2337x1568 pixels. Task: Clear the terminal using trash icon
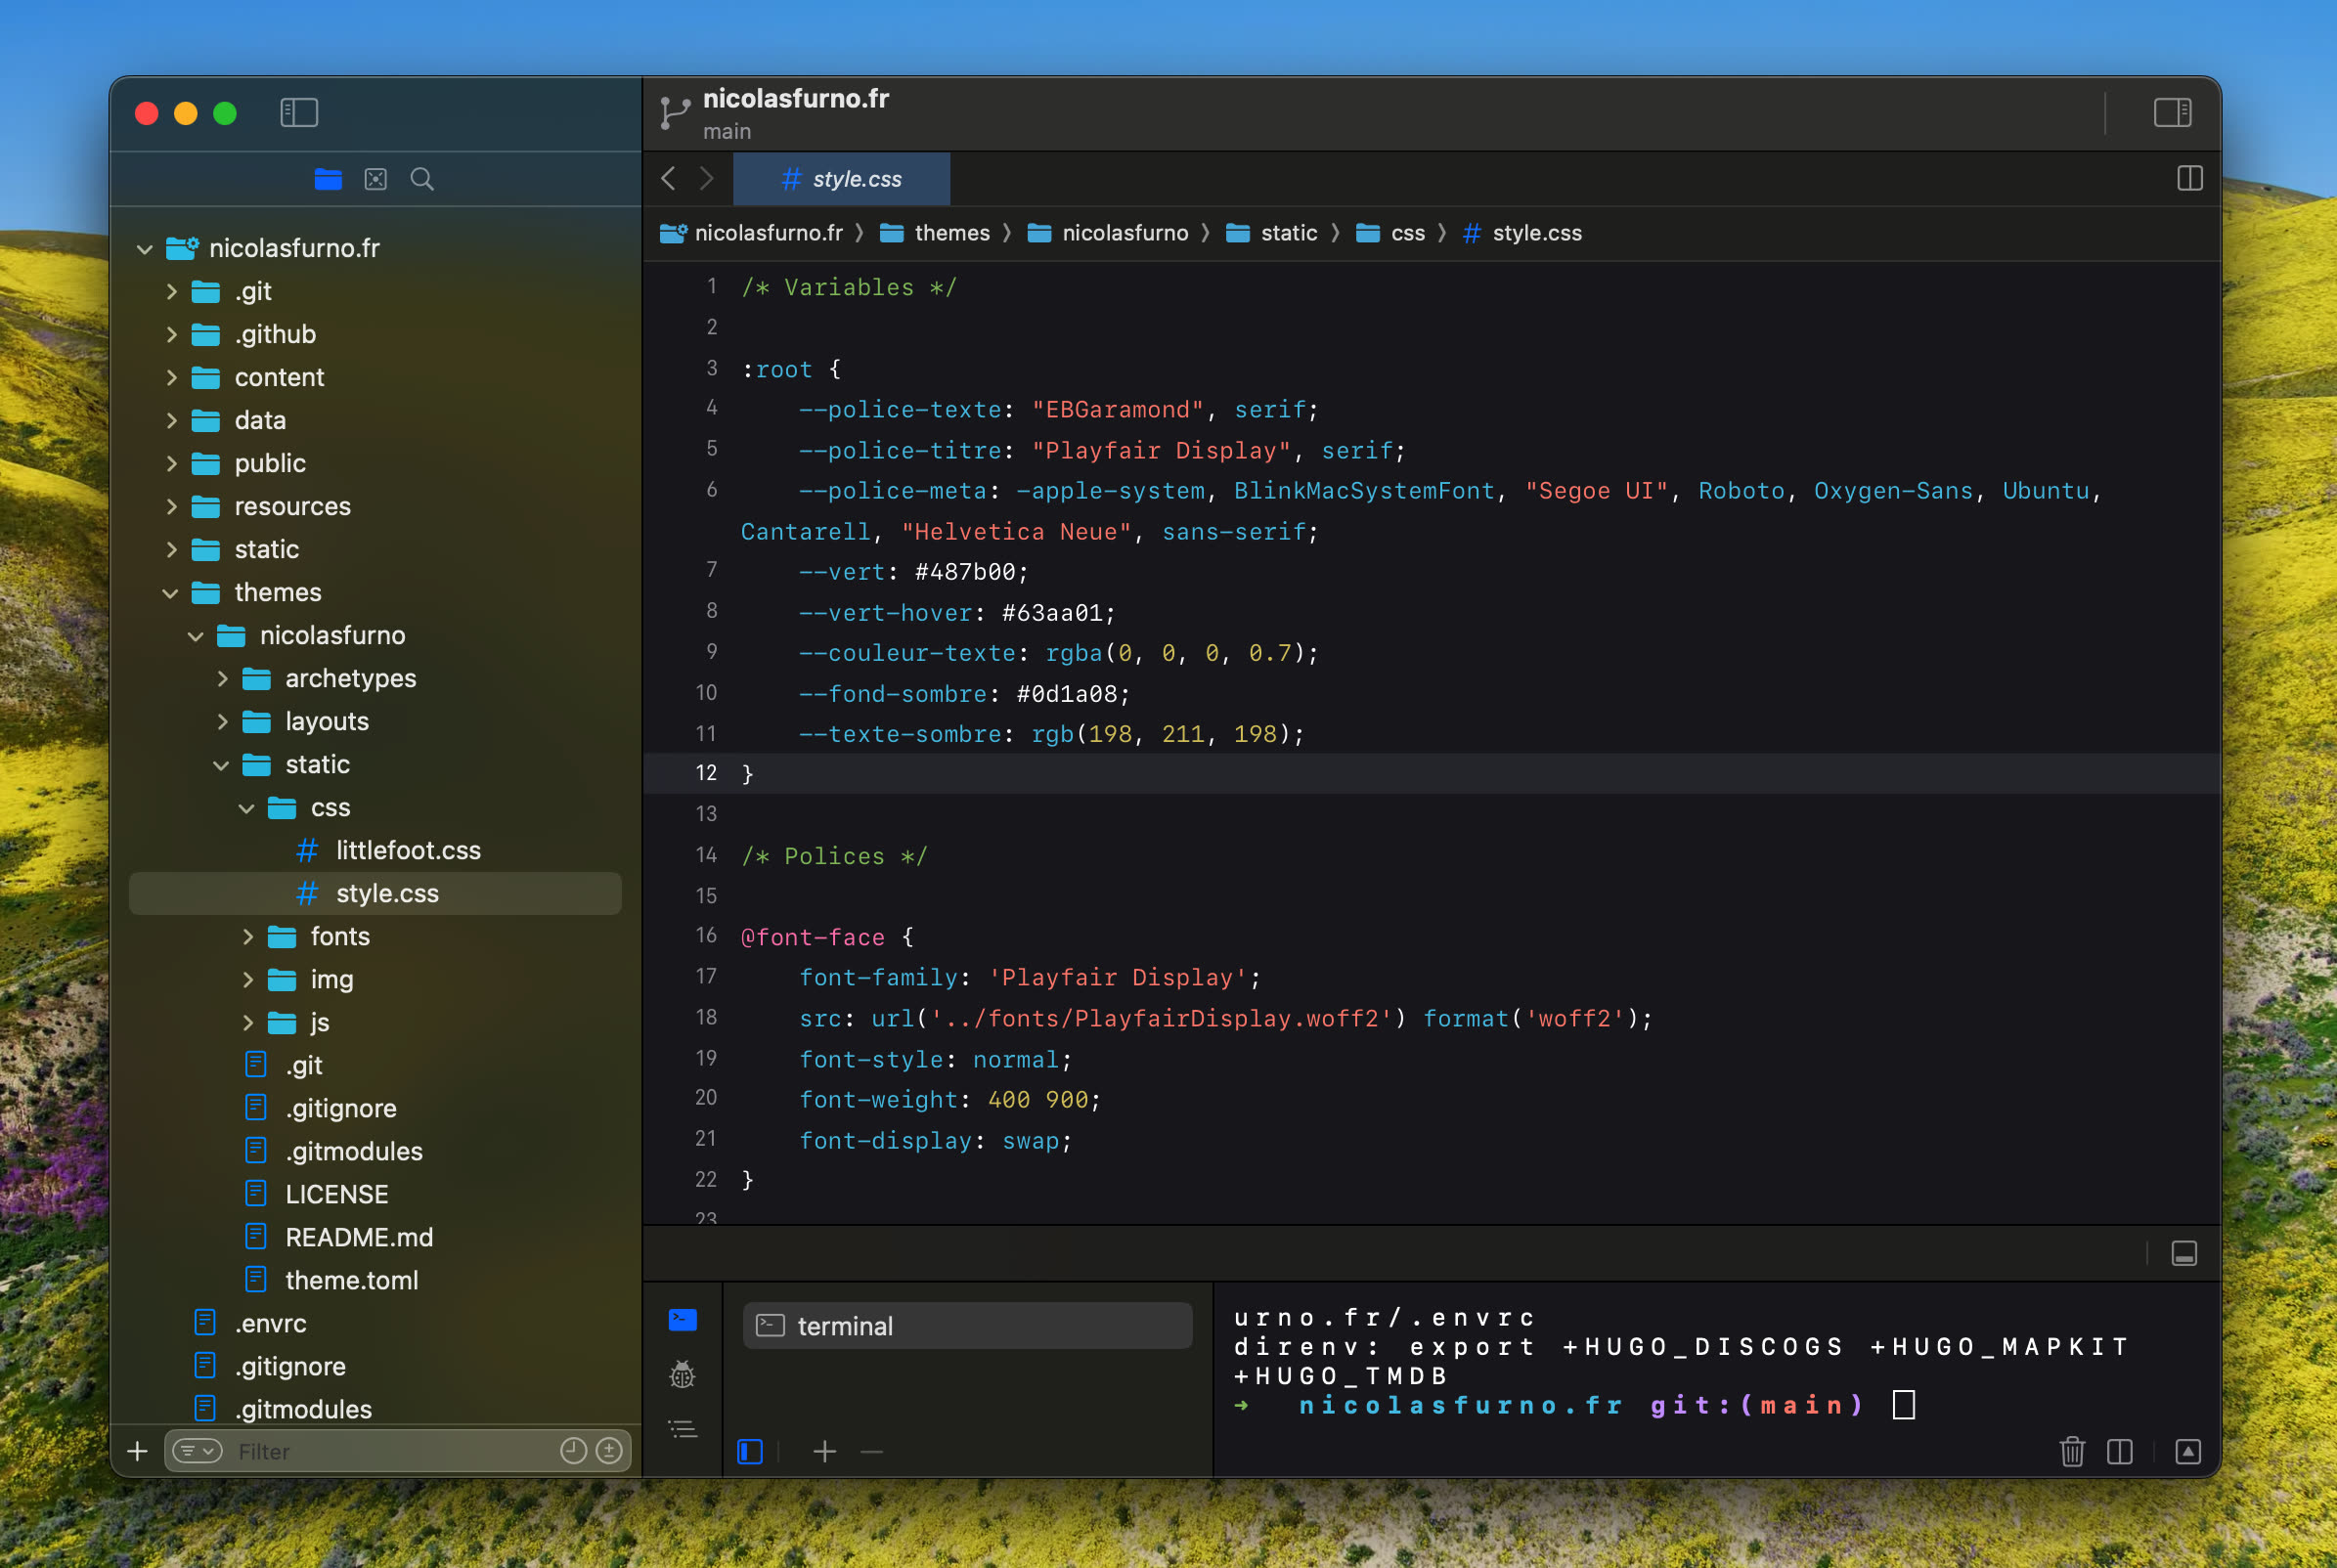pyautogui.click(x=2072, y=1452)
